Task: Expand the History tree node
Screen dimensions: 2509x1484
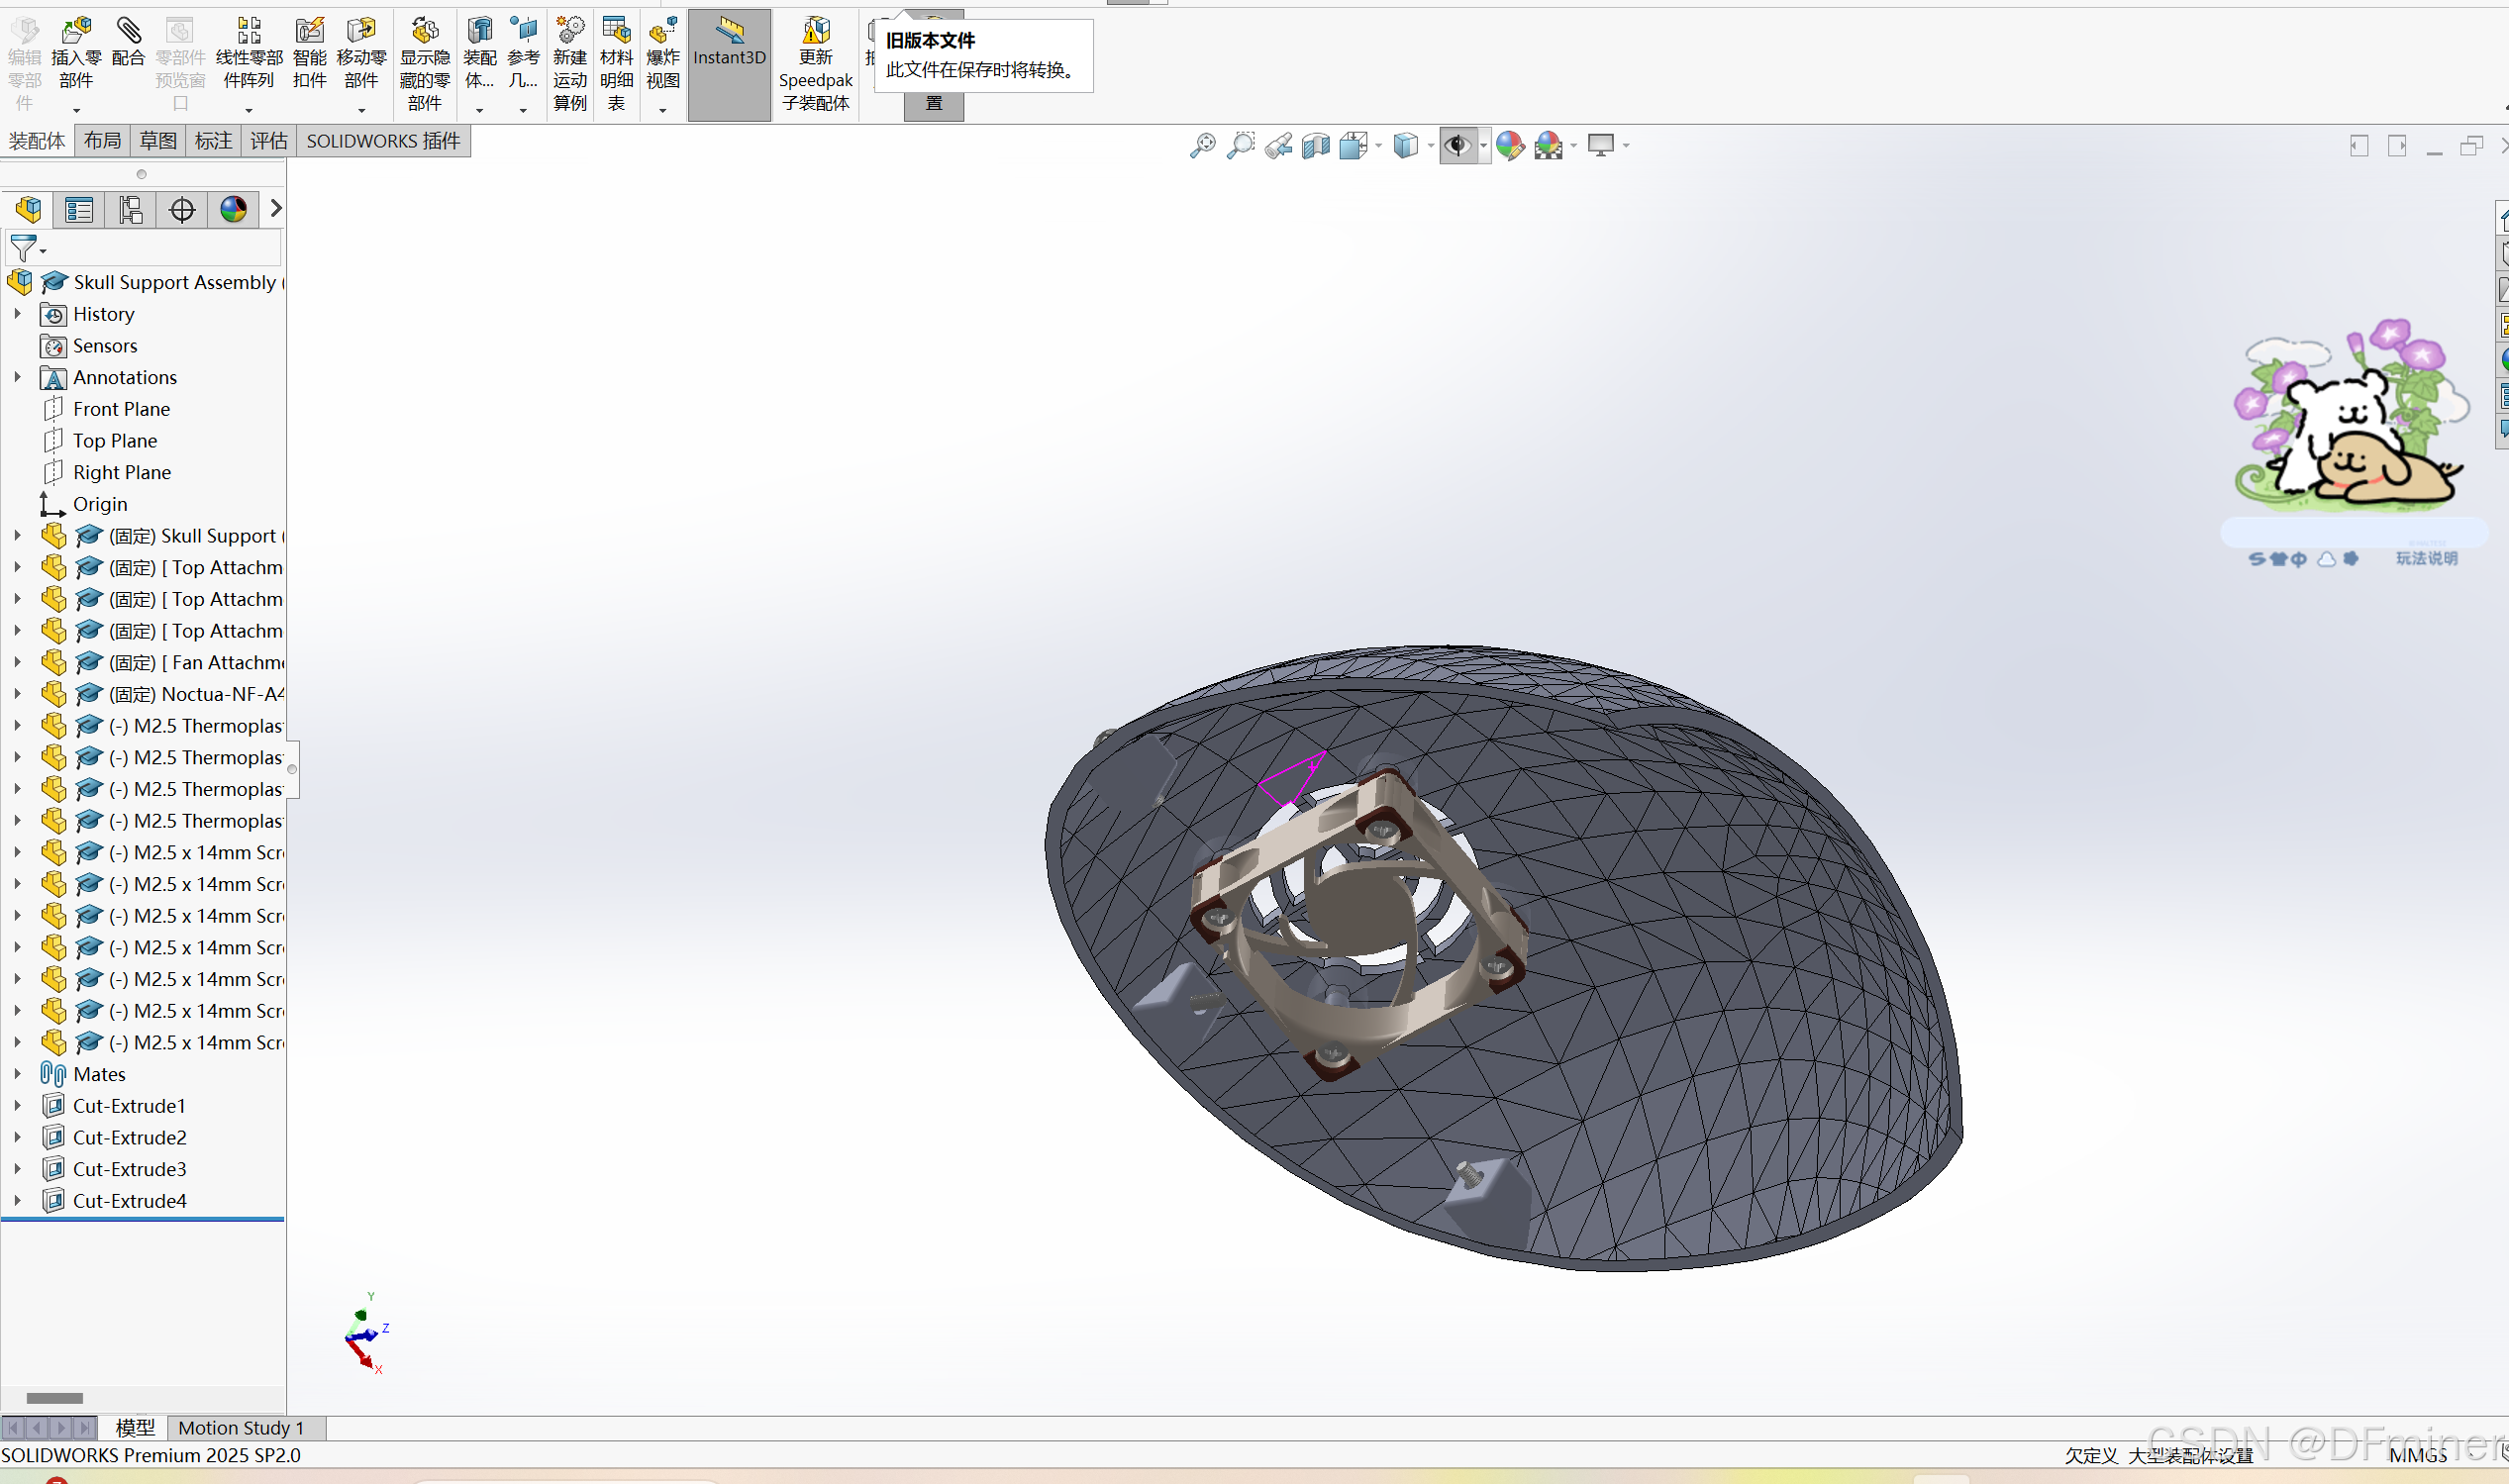Action: [x=17, y=314]
